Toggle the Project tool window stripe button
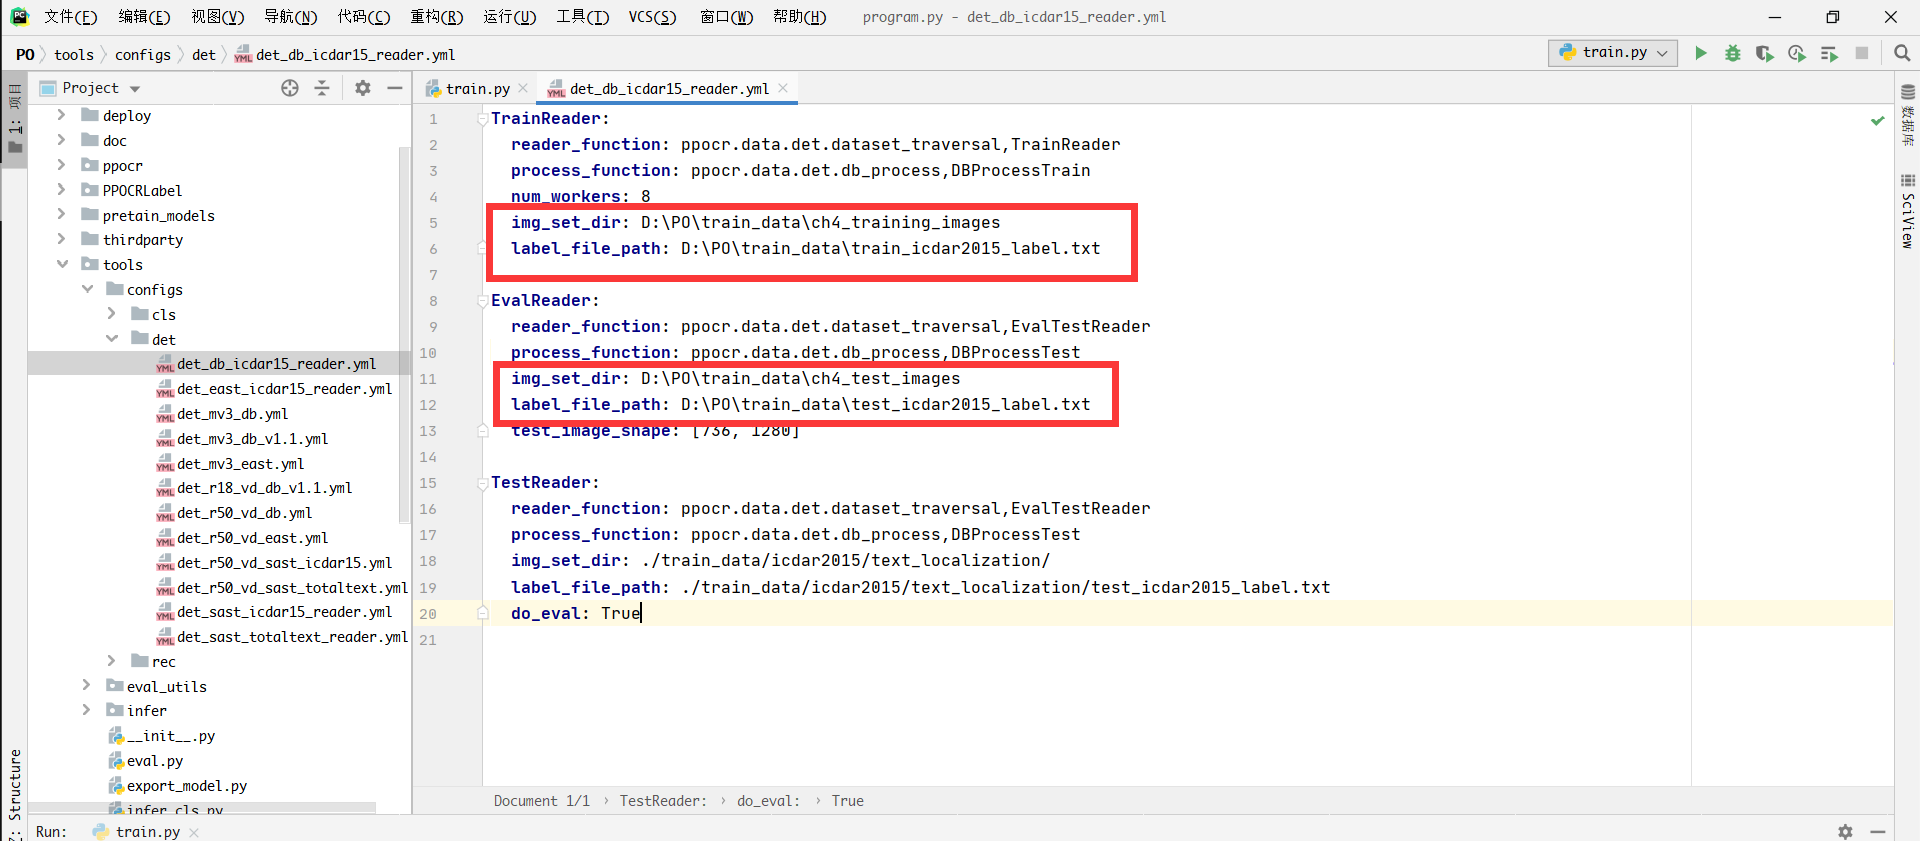 tap(14, 120)
